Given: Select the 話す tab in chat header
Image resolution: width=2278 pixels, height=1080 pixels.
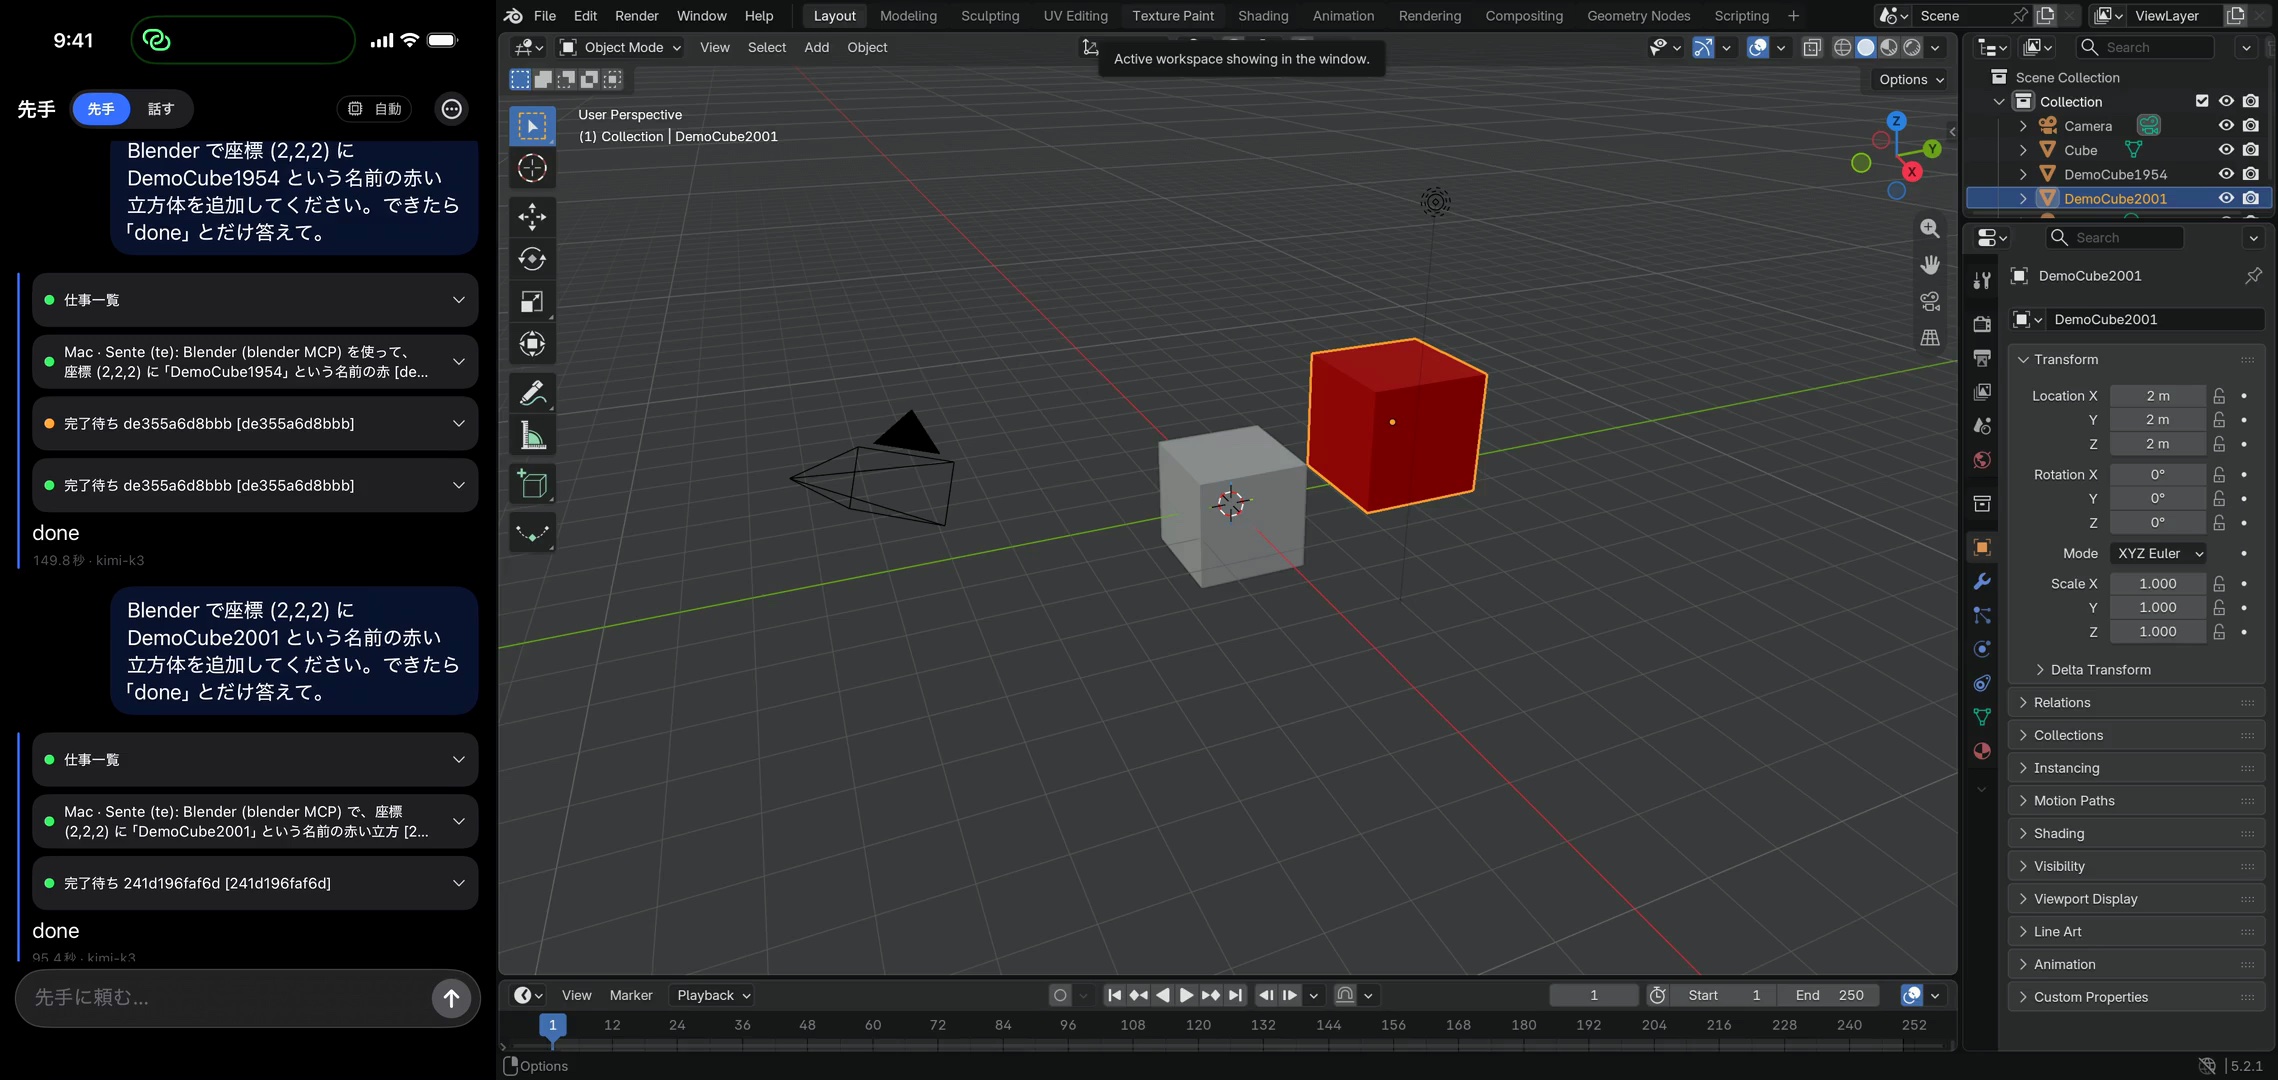Looking at the screenshot, I should (x=161, y=109).
